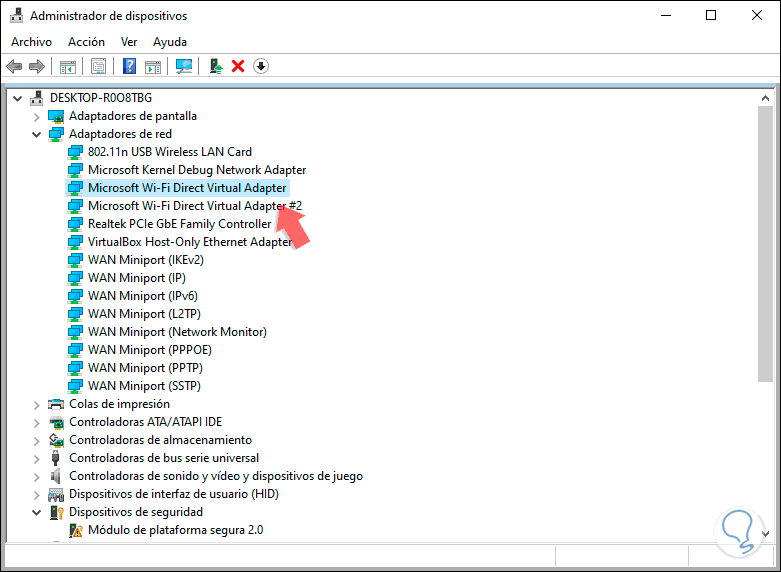The height and width of the screenshot is (572, 781).
Task: Click the show/hide action pane icon
Action: (153, 66)
